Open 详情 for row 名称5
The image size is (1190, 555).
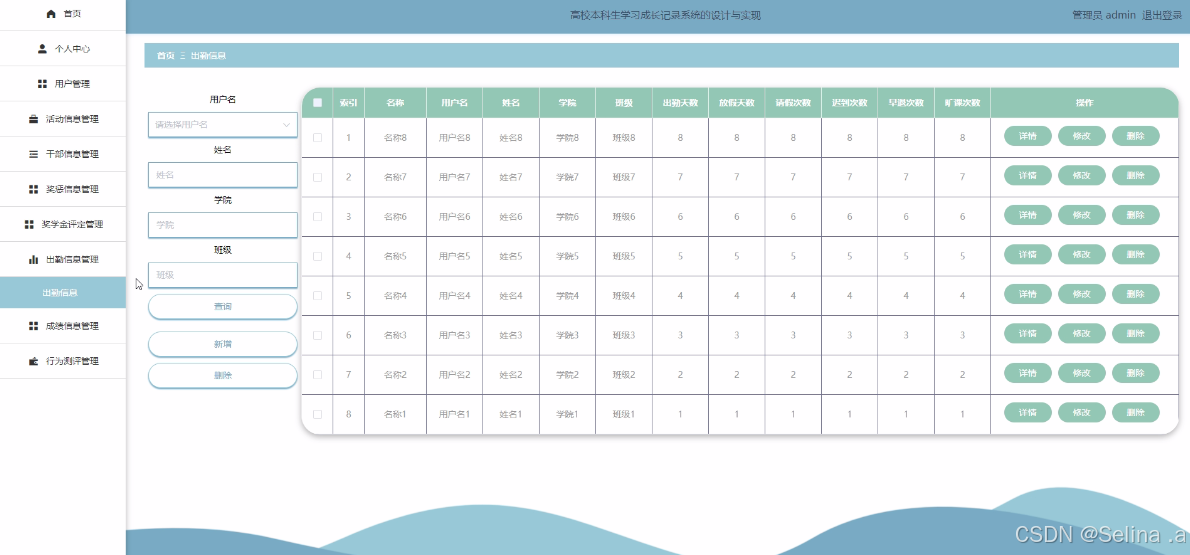click(x=1028, y=254)
